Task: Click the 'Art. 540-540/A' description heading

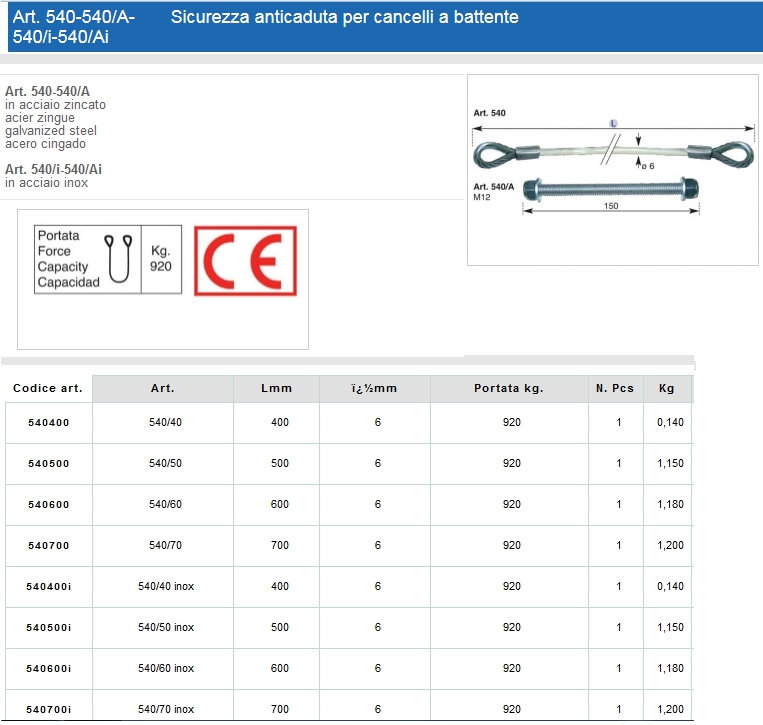Action: (x=47, y=91)
